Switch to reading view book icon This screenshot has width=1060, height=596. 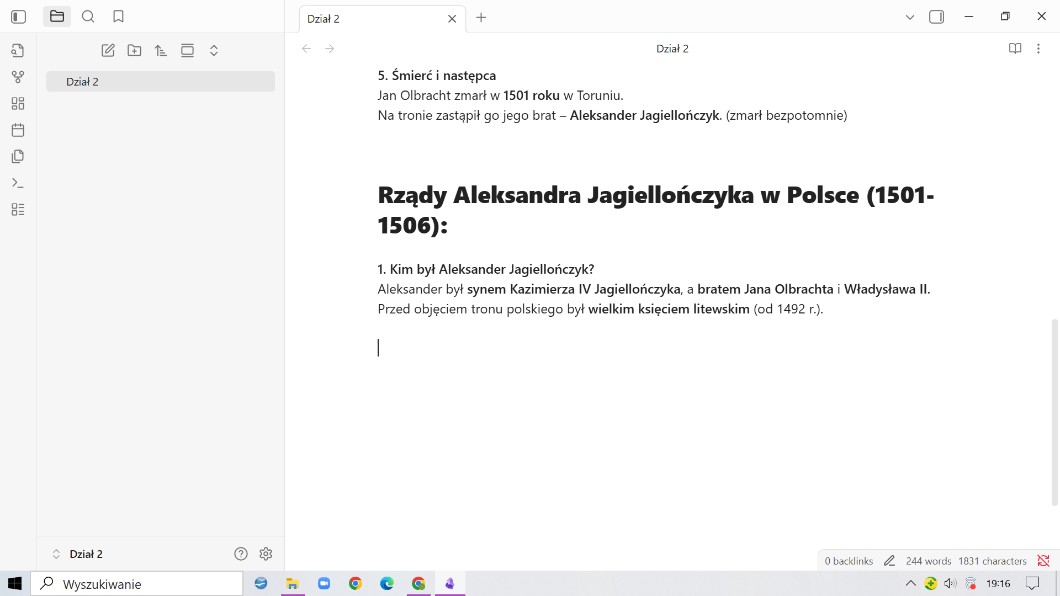pos(1015,48)
